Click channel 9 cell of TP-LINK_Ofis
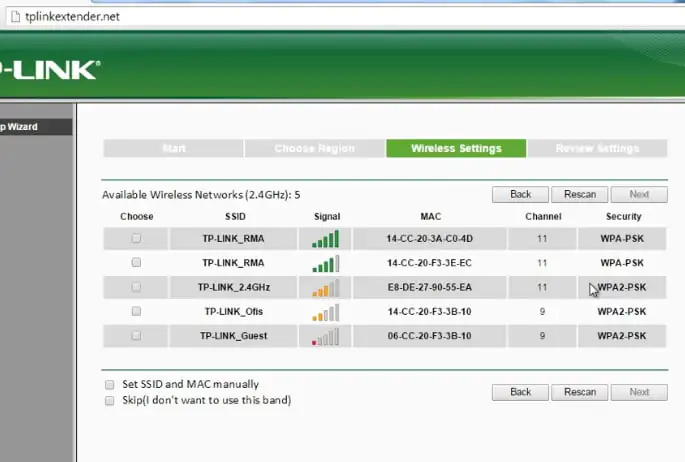Viewport: 685px width, 462px height. click(542, 312)
